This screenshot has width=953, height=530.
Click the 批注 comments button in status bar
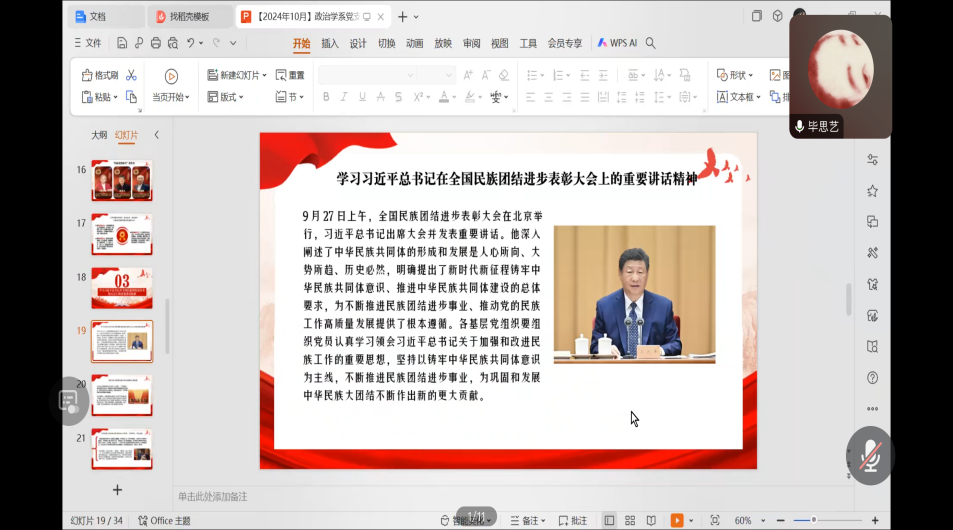[x=573, y=520]
